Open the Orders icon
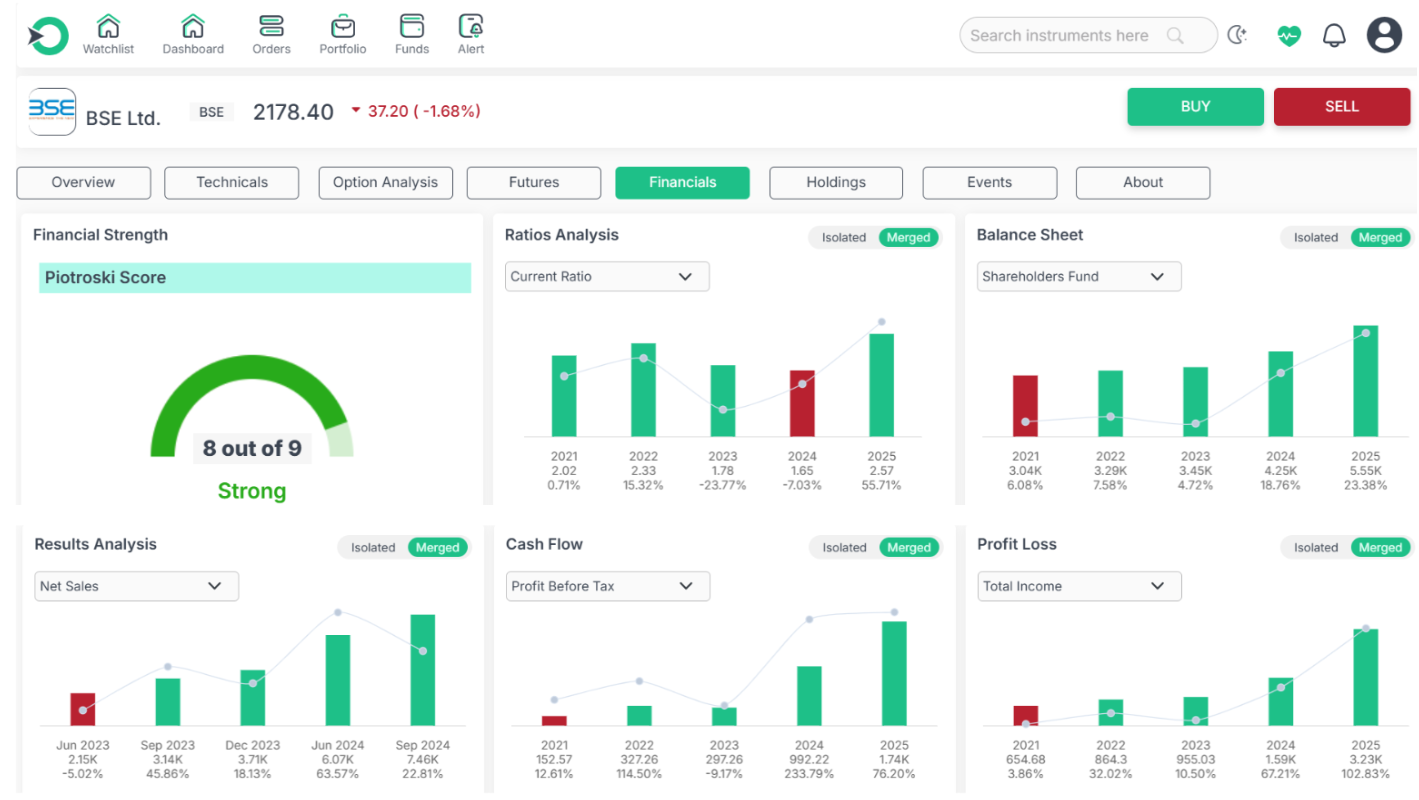 point(271,26)
